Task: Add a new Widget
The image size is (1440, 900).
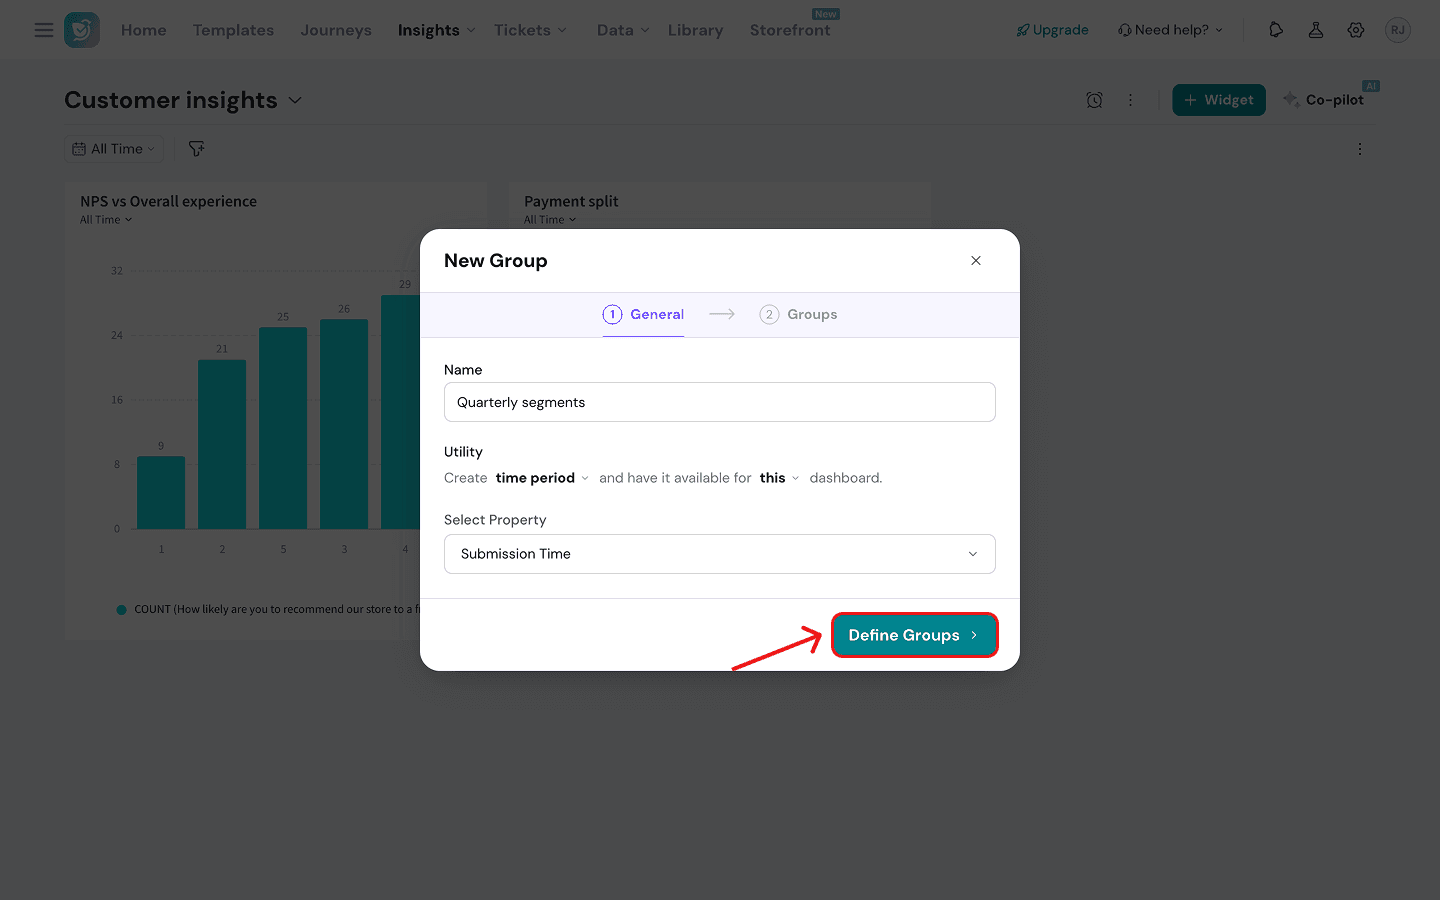Action: coord(1219,100)
